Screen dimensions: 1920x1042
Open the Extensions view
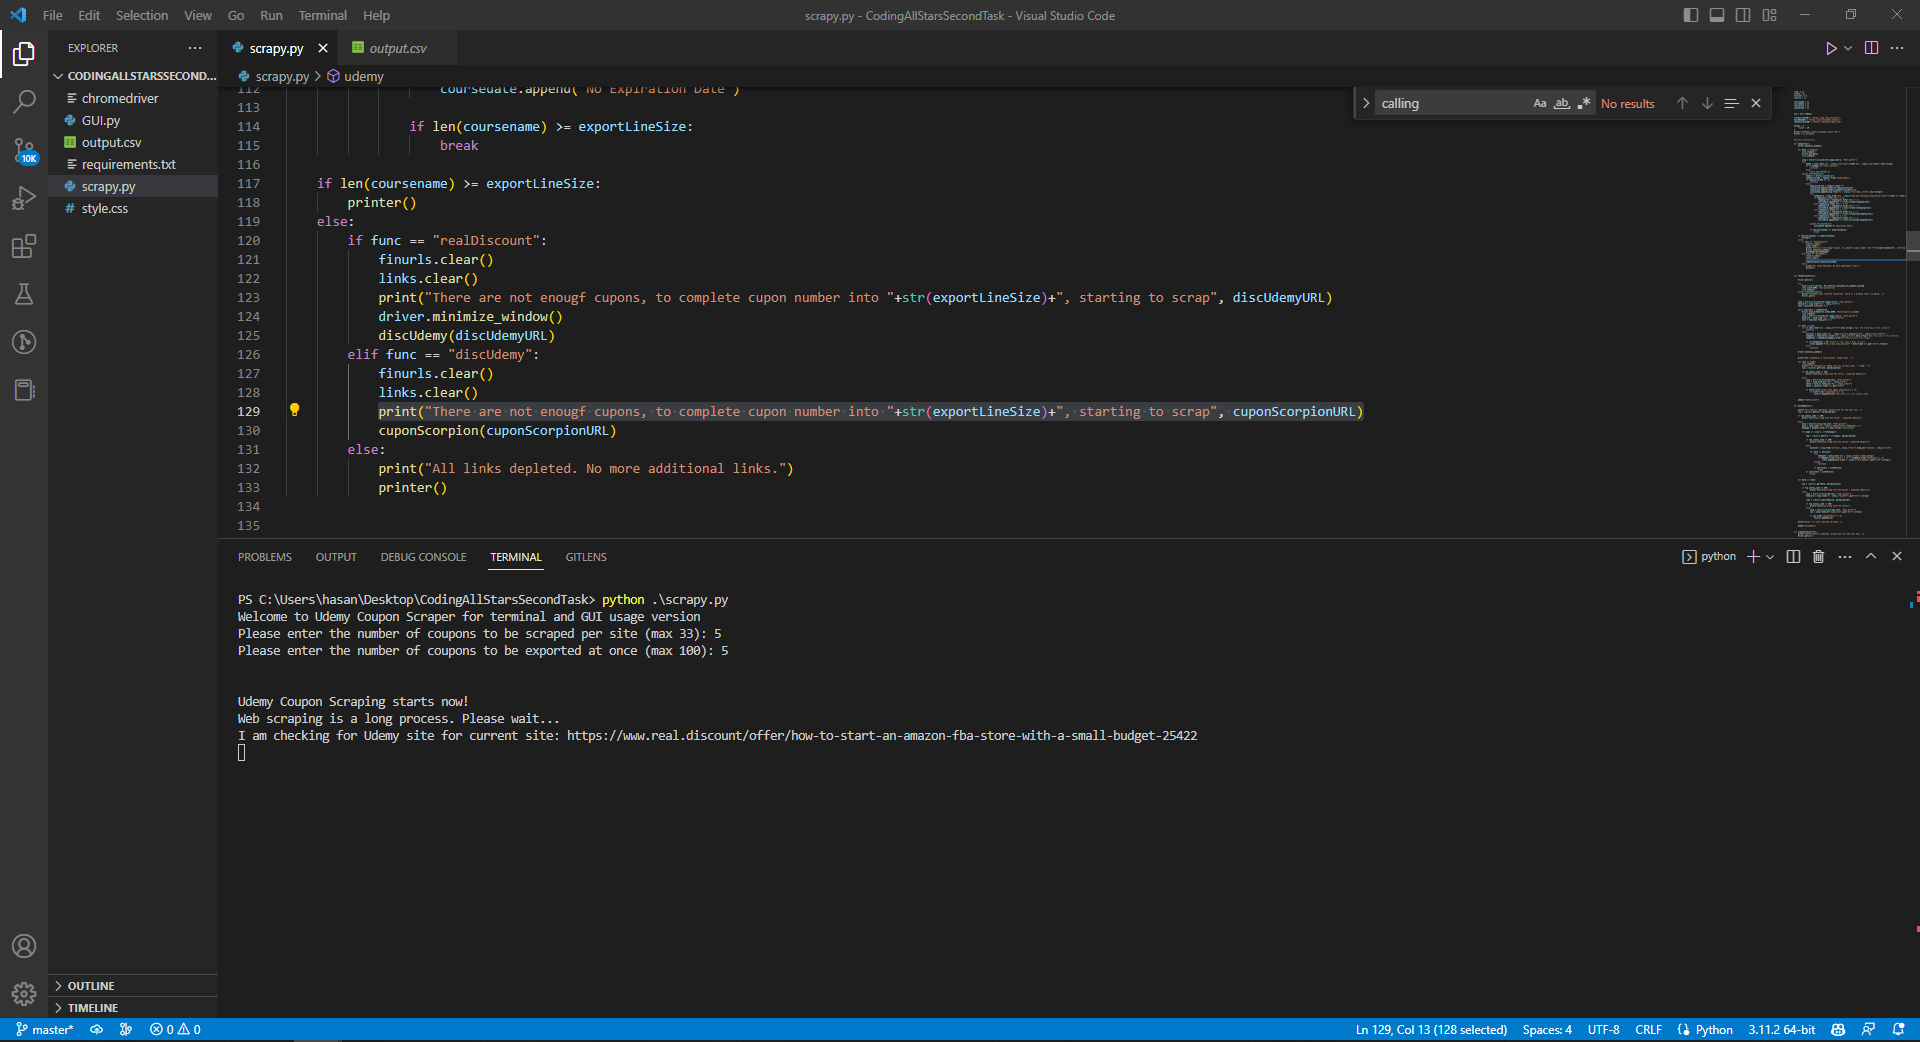point(24,246)
